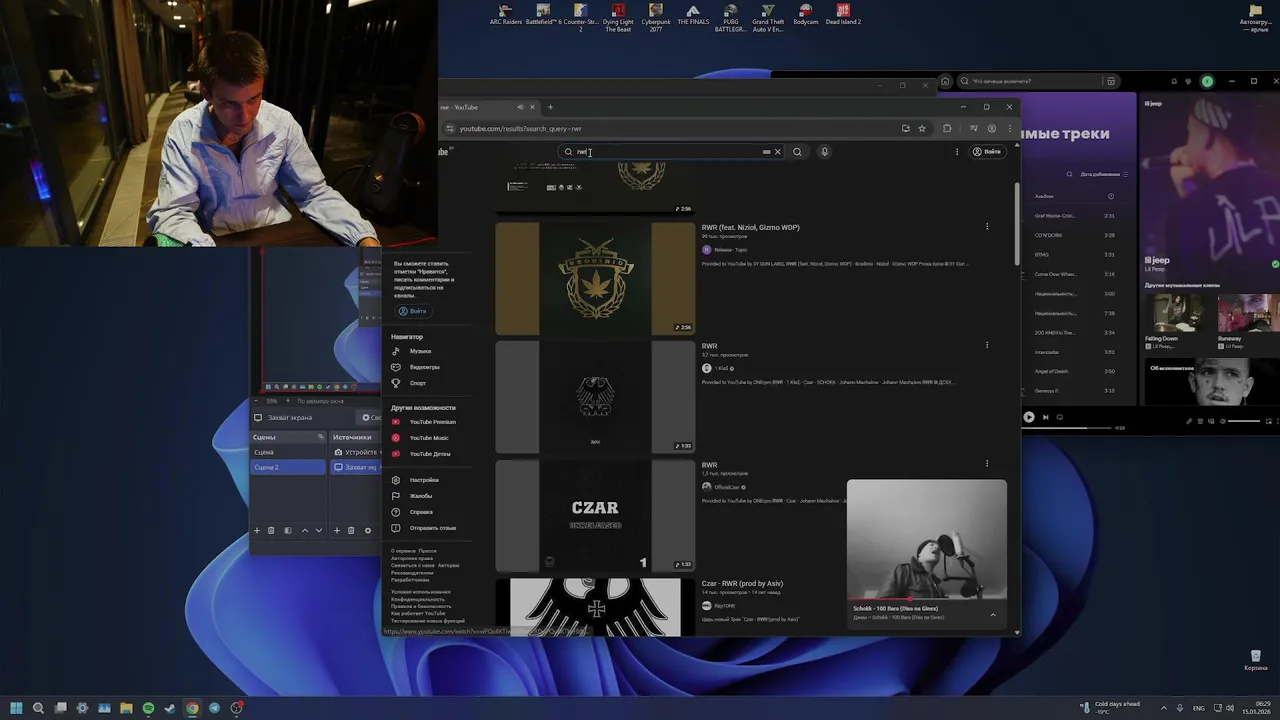Clear the YouTube search box text
The height and width of the screenshot is (720, 1280).
click(x=777, y=152)
